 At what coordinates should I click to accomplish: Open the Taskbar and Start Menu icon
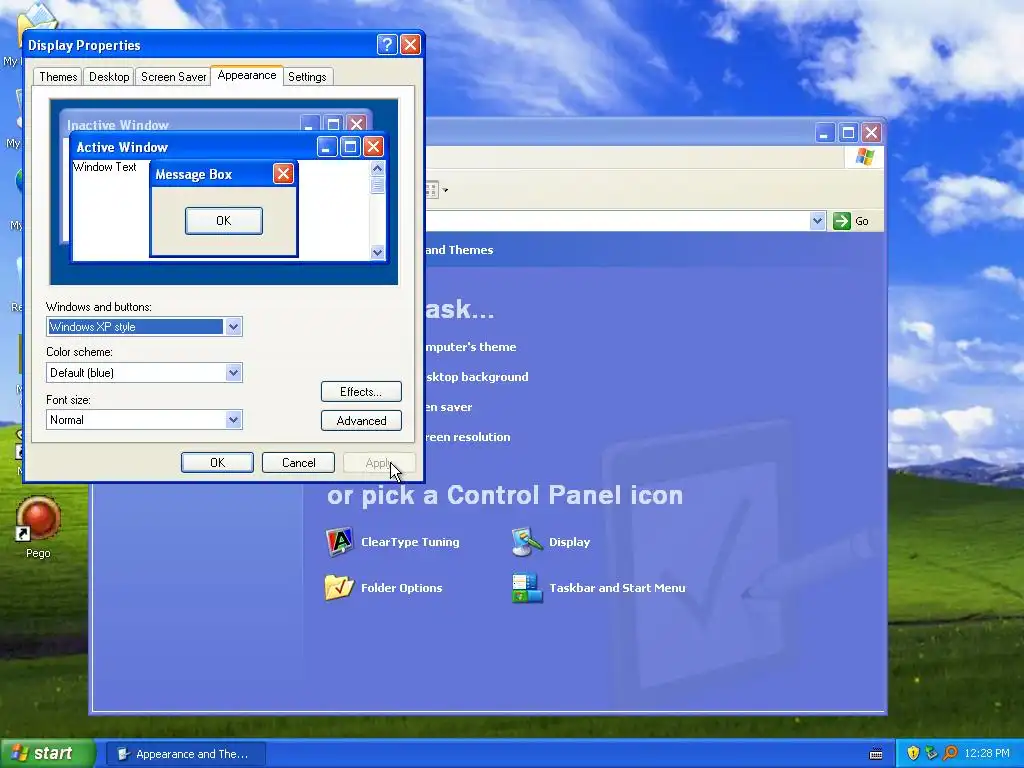pos(527,588)
